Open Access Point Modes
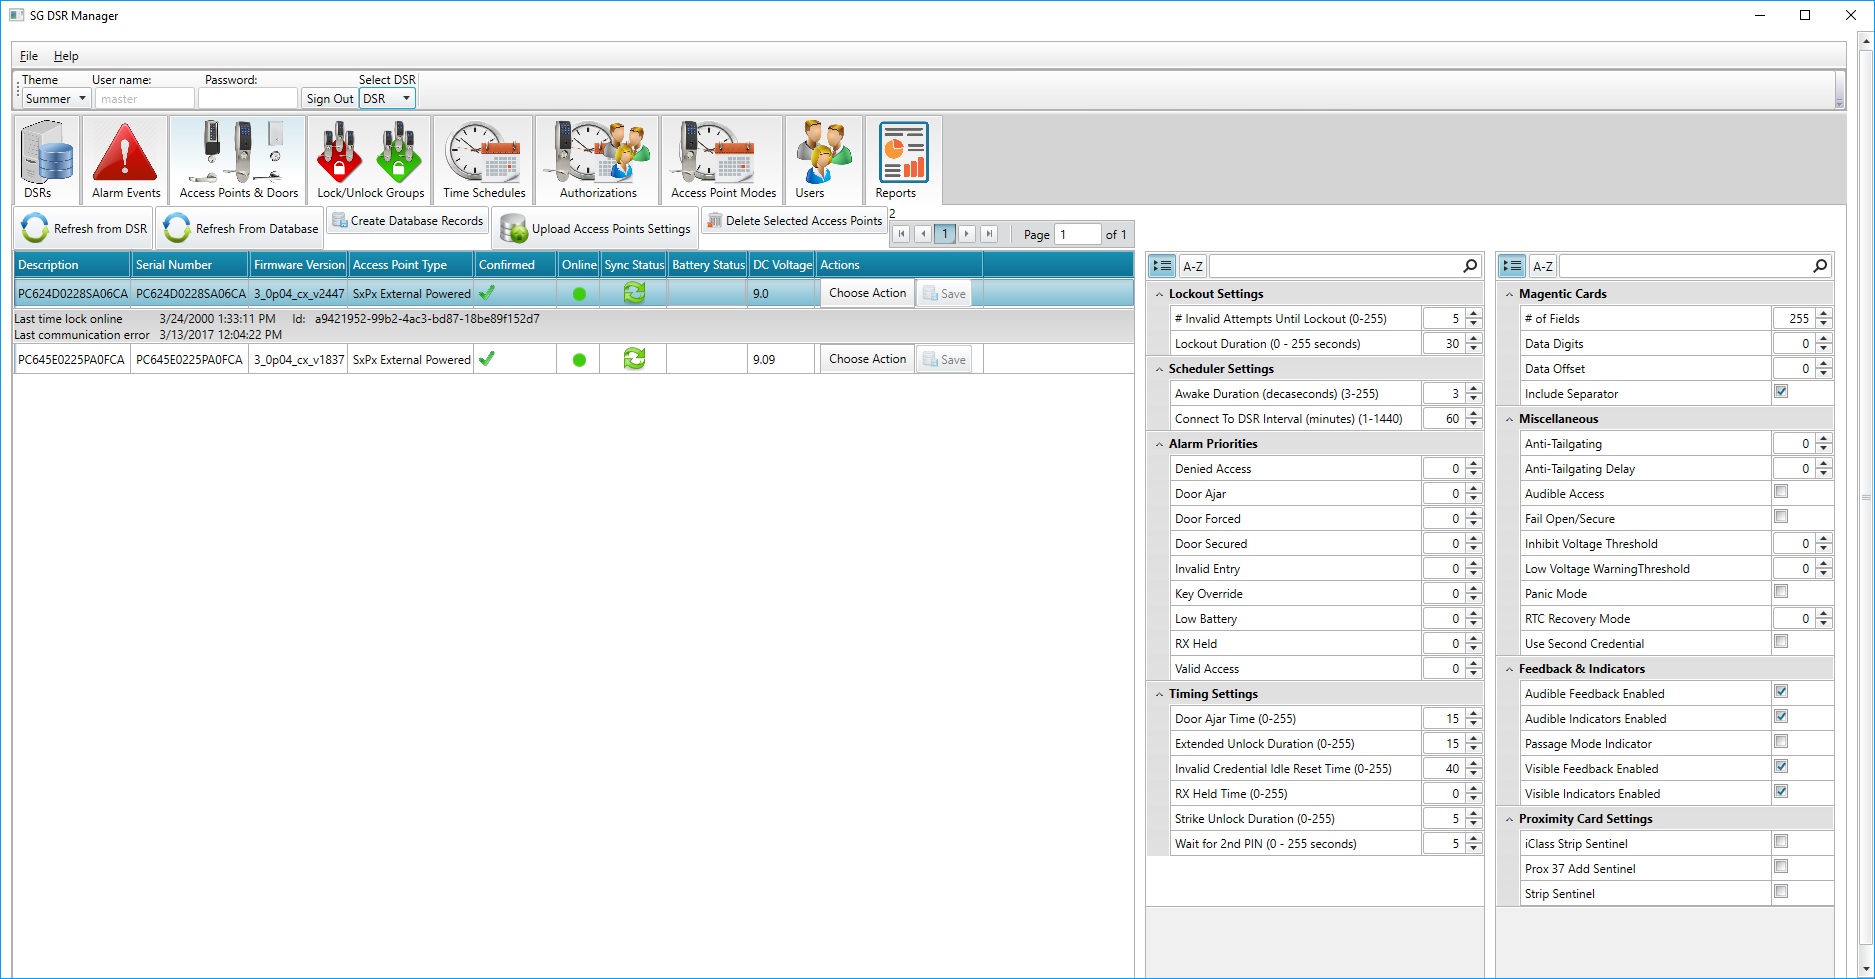The width and height of the screenshot is (1875, 979). coord(722,160)
